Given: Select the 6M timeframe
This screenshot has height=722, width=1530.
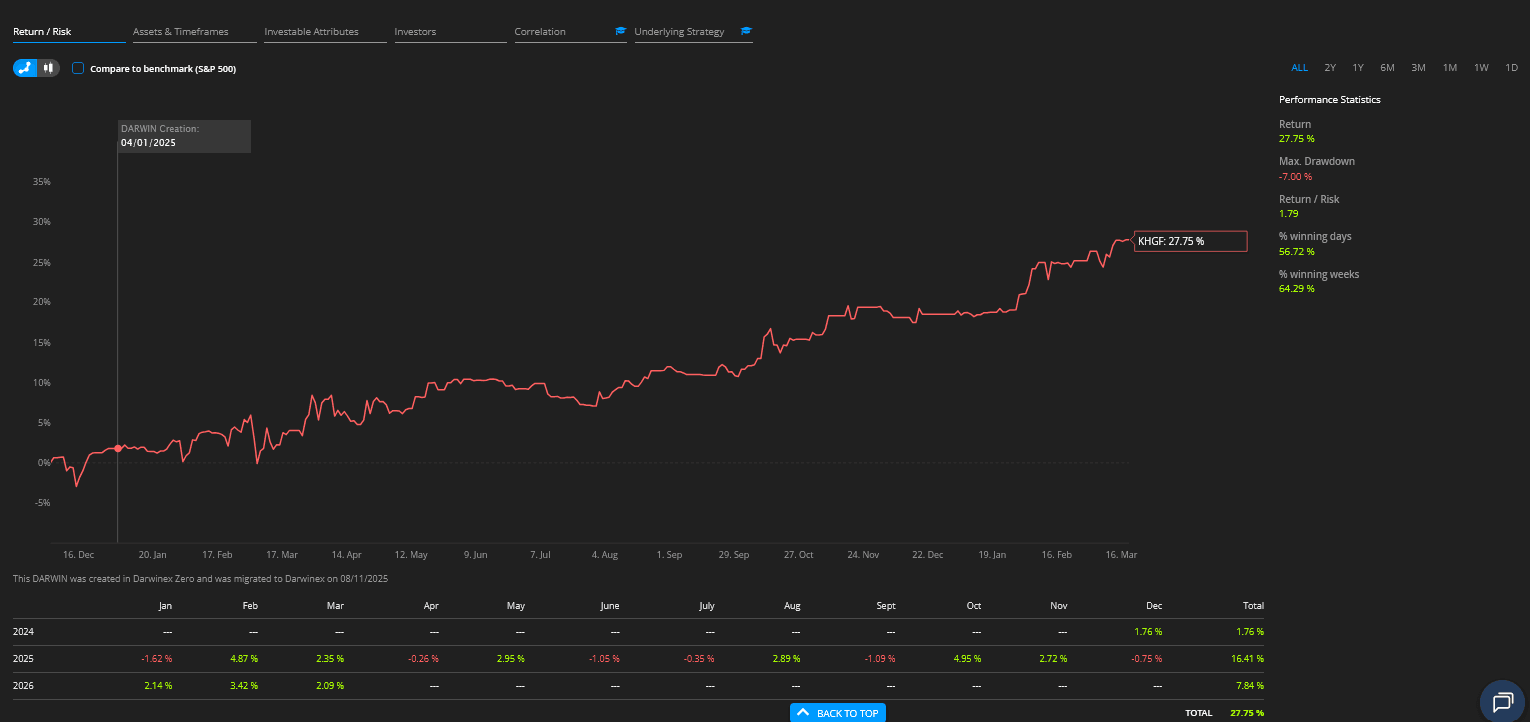Looking at the screenshot, I should pyautogui.click(x=1387, y=67).
